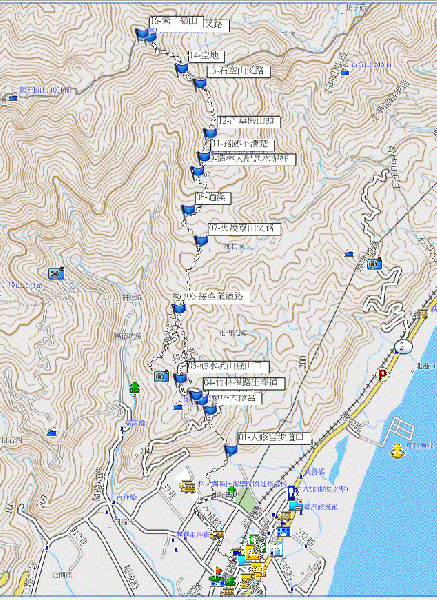The image size is (437, 600).
Task: Click the blue flag at waypoint 06
Action: tap(179, 308)
